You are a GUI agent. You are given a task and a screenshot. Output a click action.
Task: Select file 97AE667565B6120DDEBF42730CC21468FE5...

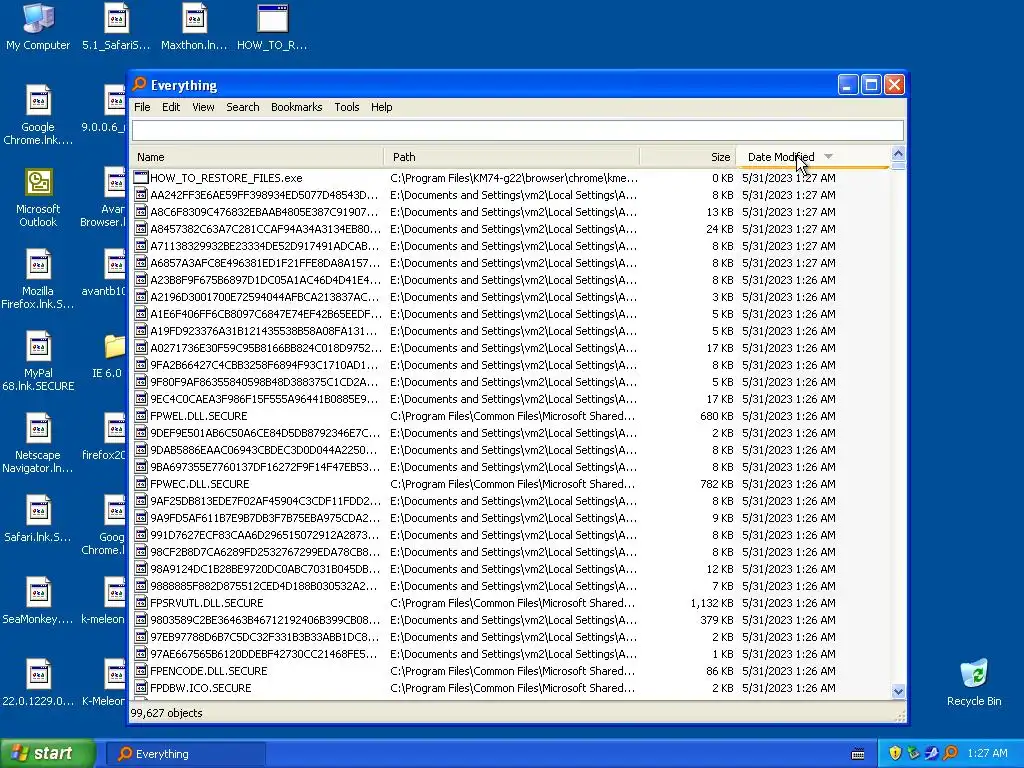[x=264, y=653]
